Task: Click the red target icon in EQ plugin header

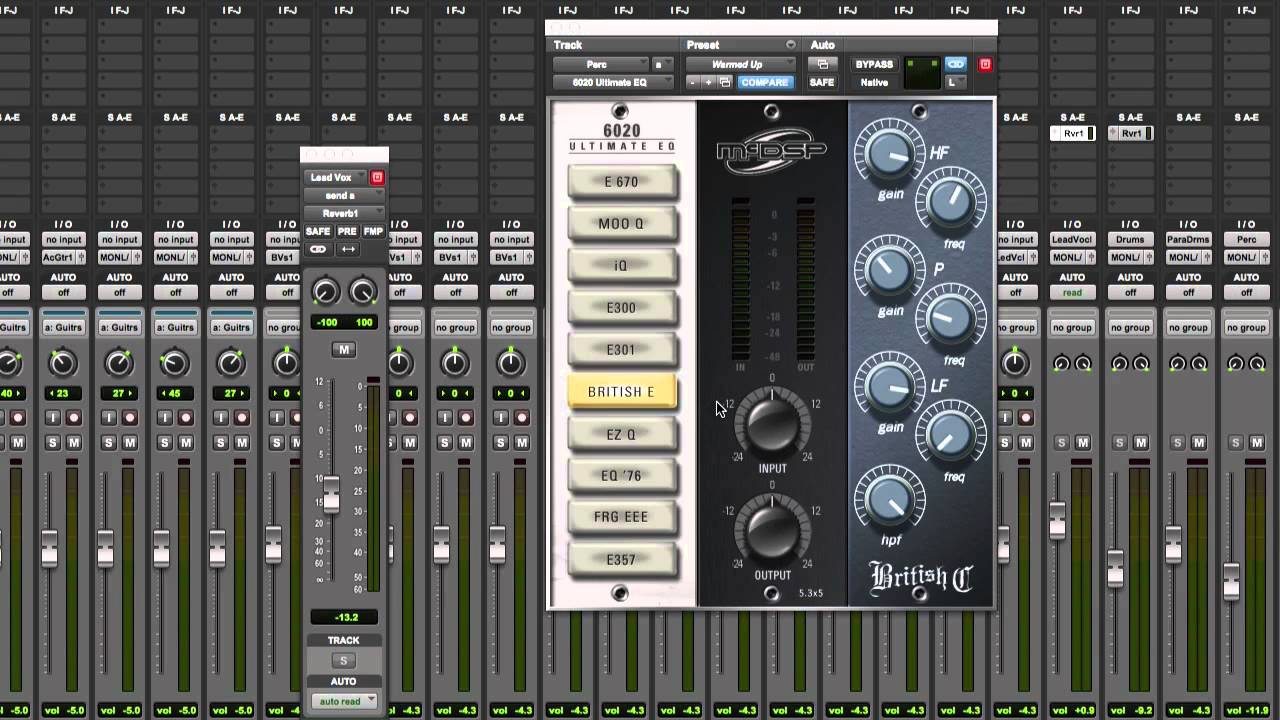Action: pos(985,64)
